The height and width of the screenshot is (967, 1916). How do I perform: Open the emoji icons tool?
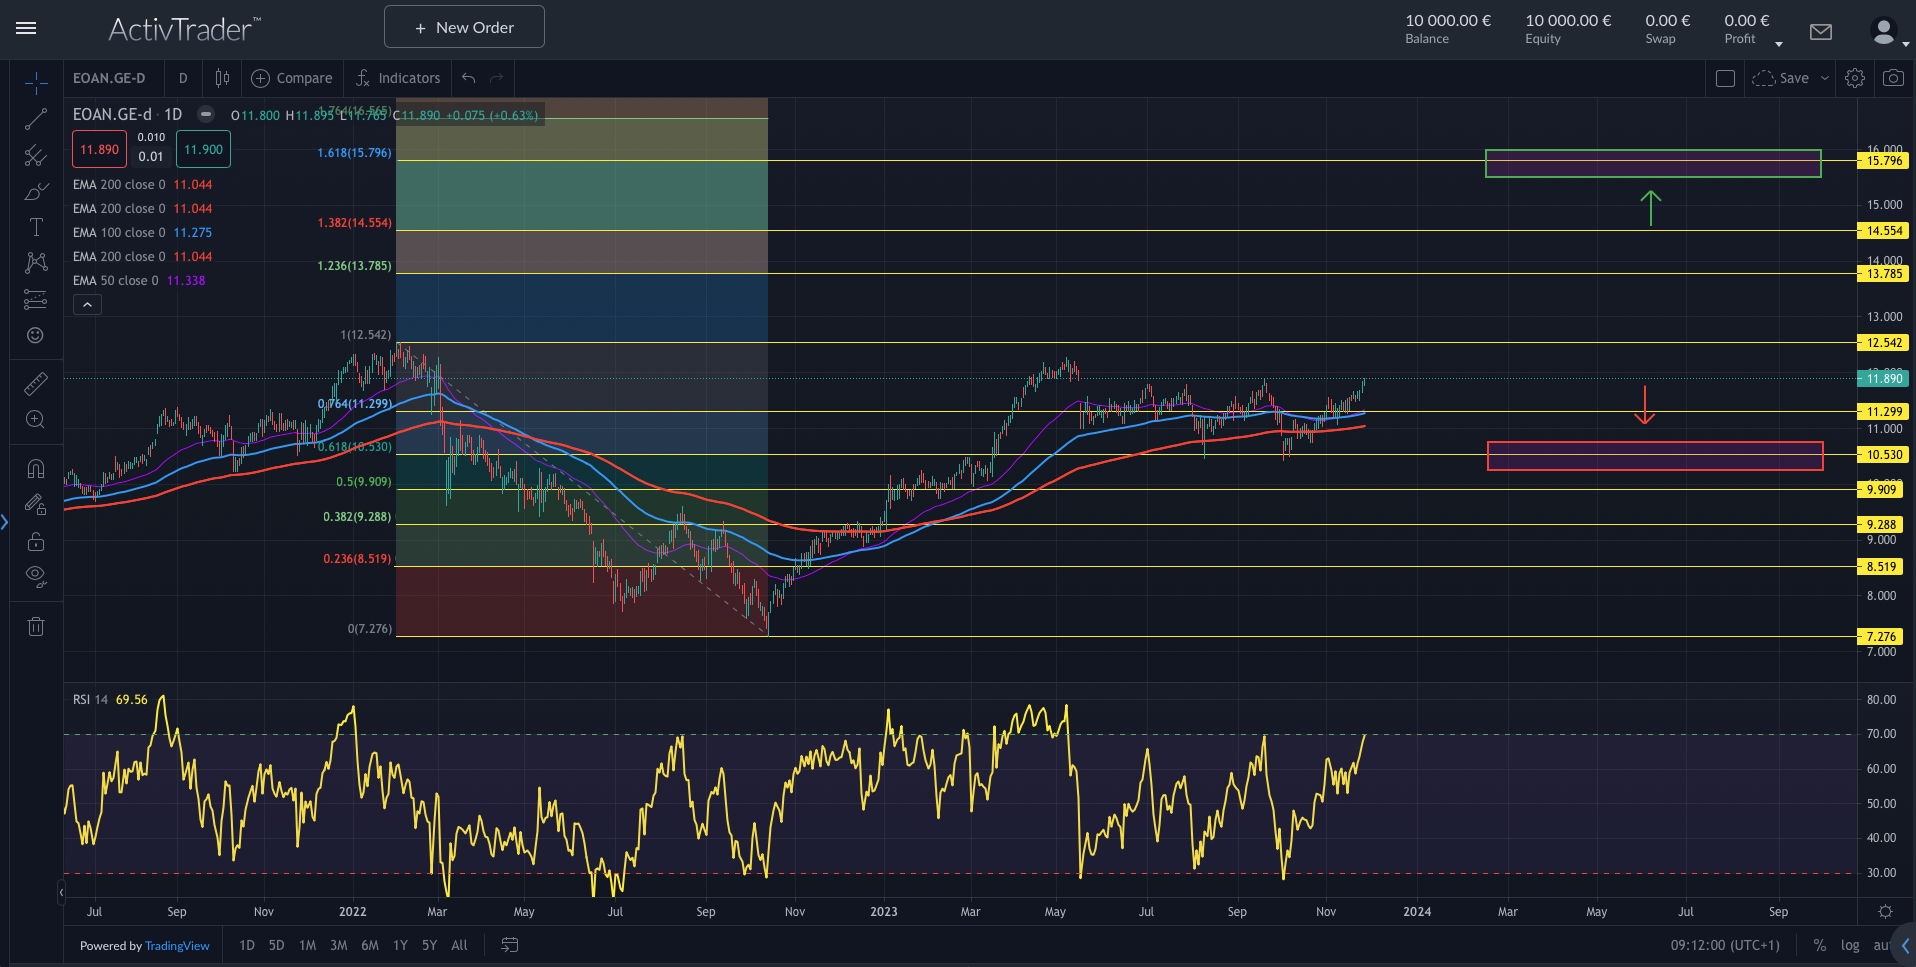coord(36,336)
